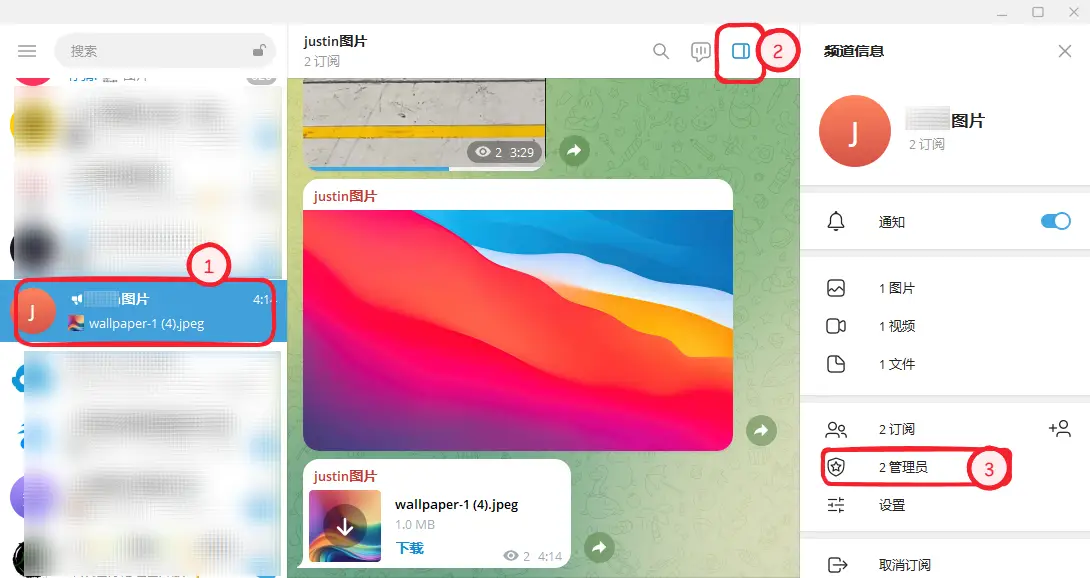Click the justin图片 sender name above the file
Screen dimensions: 1090x578
pos(345,476)
